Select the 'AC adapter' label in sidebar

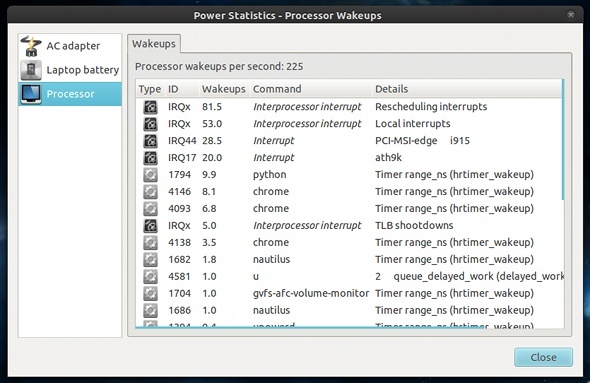[73, 46]
